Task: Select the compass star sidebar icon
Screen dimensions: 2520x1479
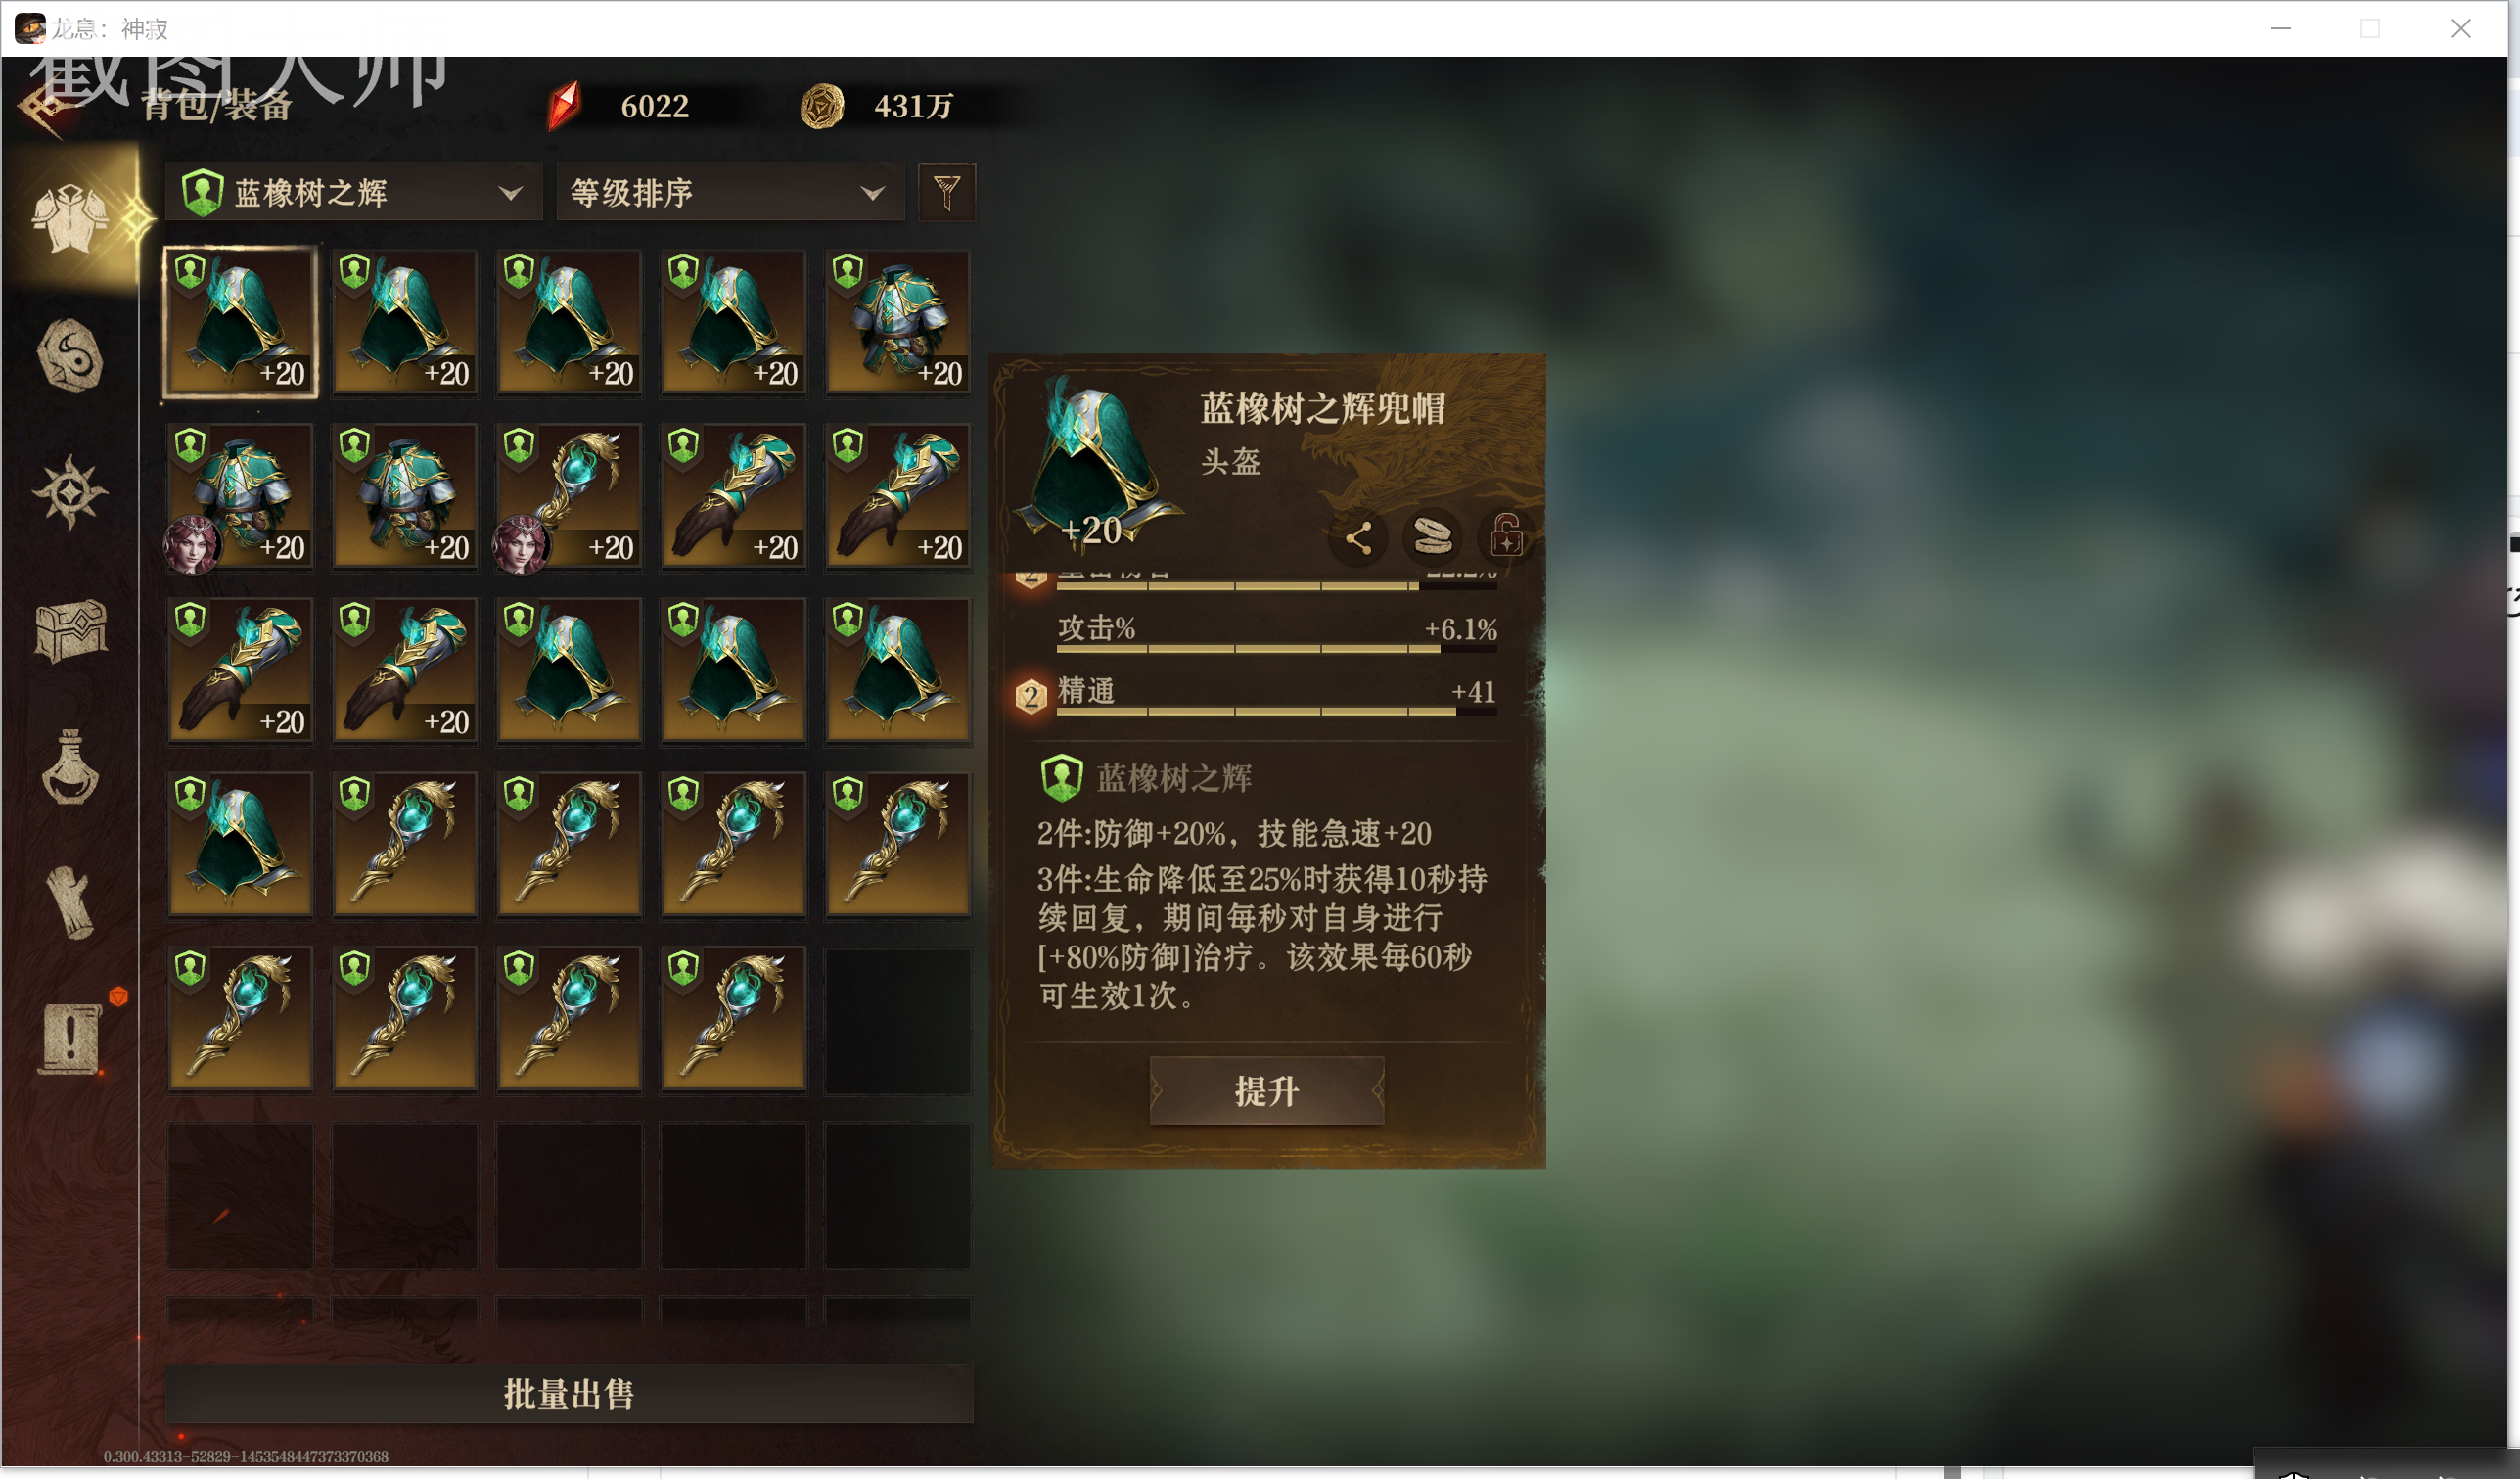Action: click(x=70, y=492)
